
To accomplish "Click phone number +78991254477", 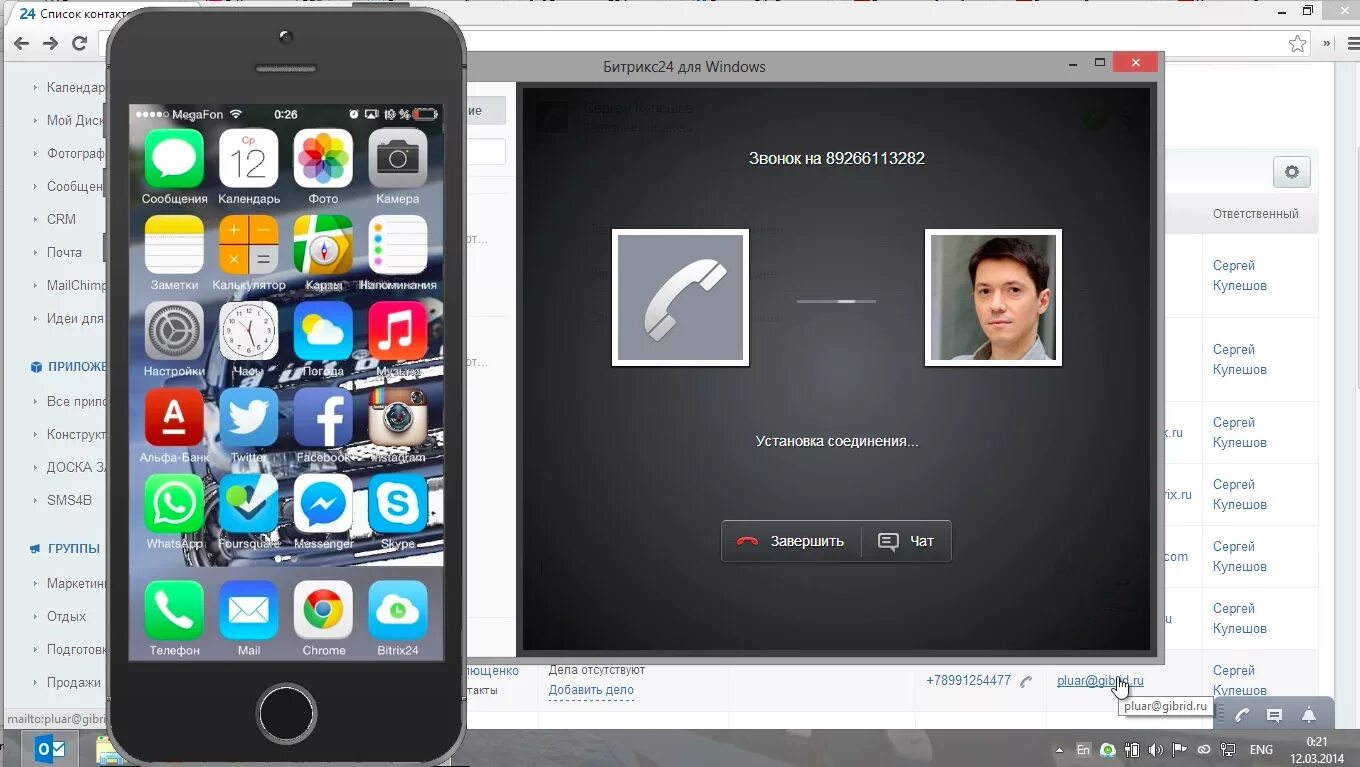I will (968, 681).
